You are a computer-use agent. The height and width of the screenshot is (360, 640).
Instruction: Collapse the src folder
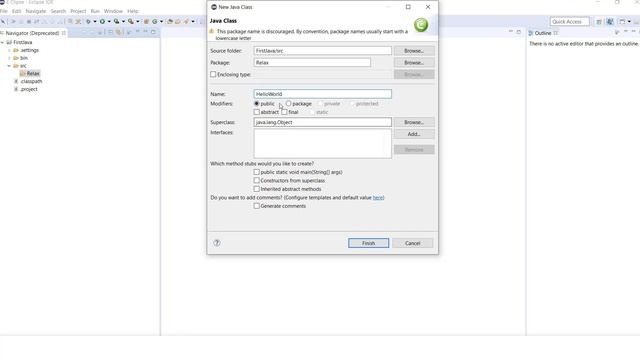coord(9,66)
